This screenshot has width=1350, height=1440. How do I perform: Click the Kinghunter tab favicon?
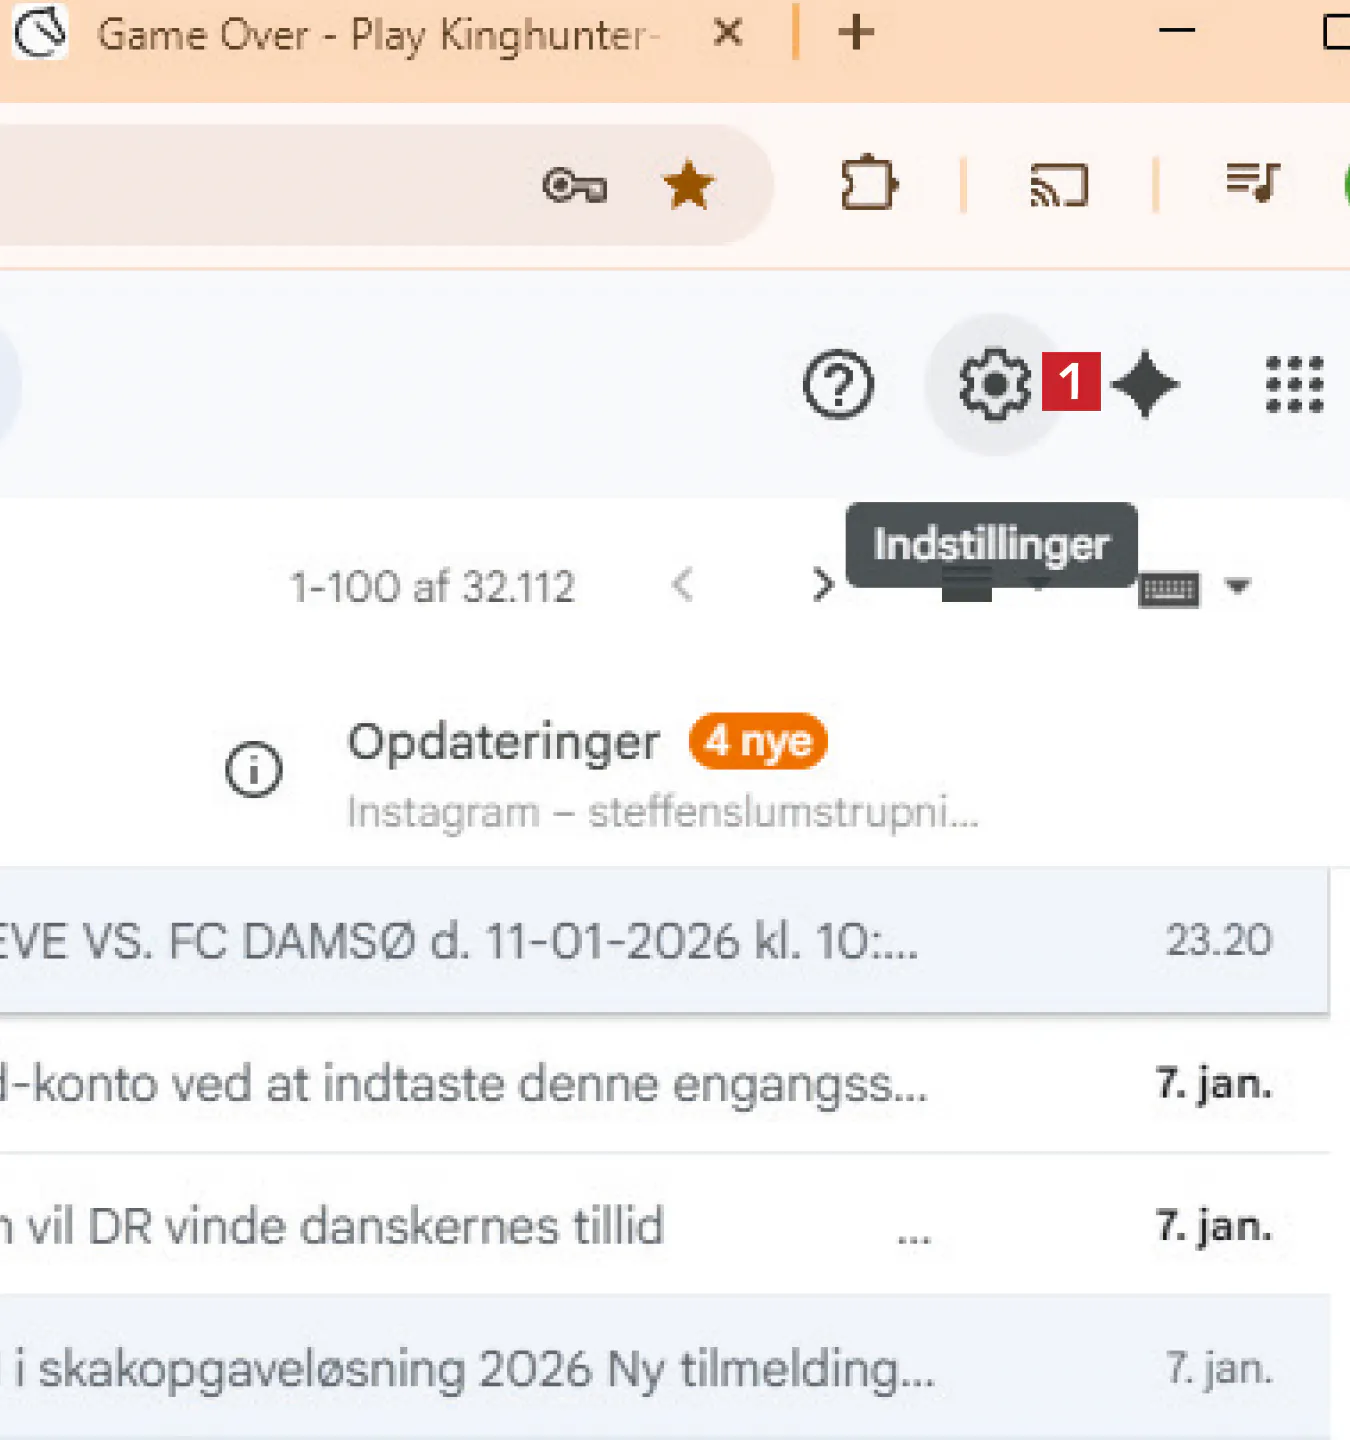click(x=40, y=33)
